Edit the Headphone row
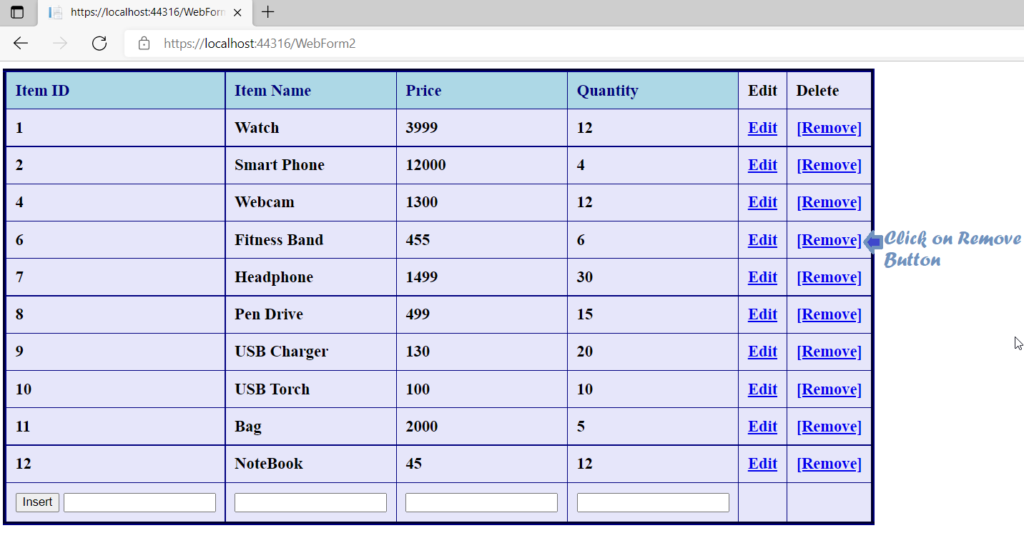1024x533 pixels. [762, 277]
